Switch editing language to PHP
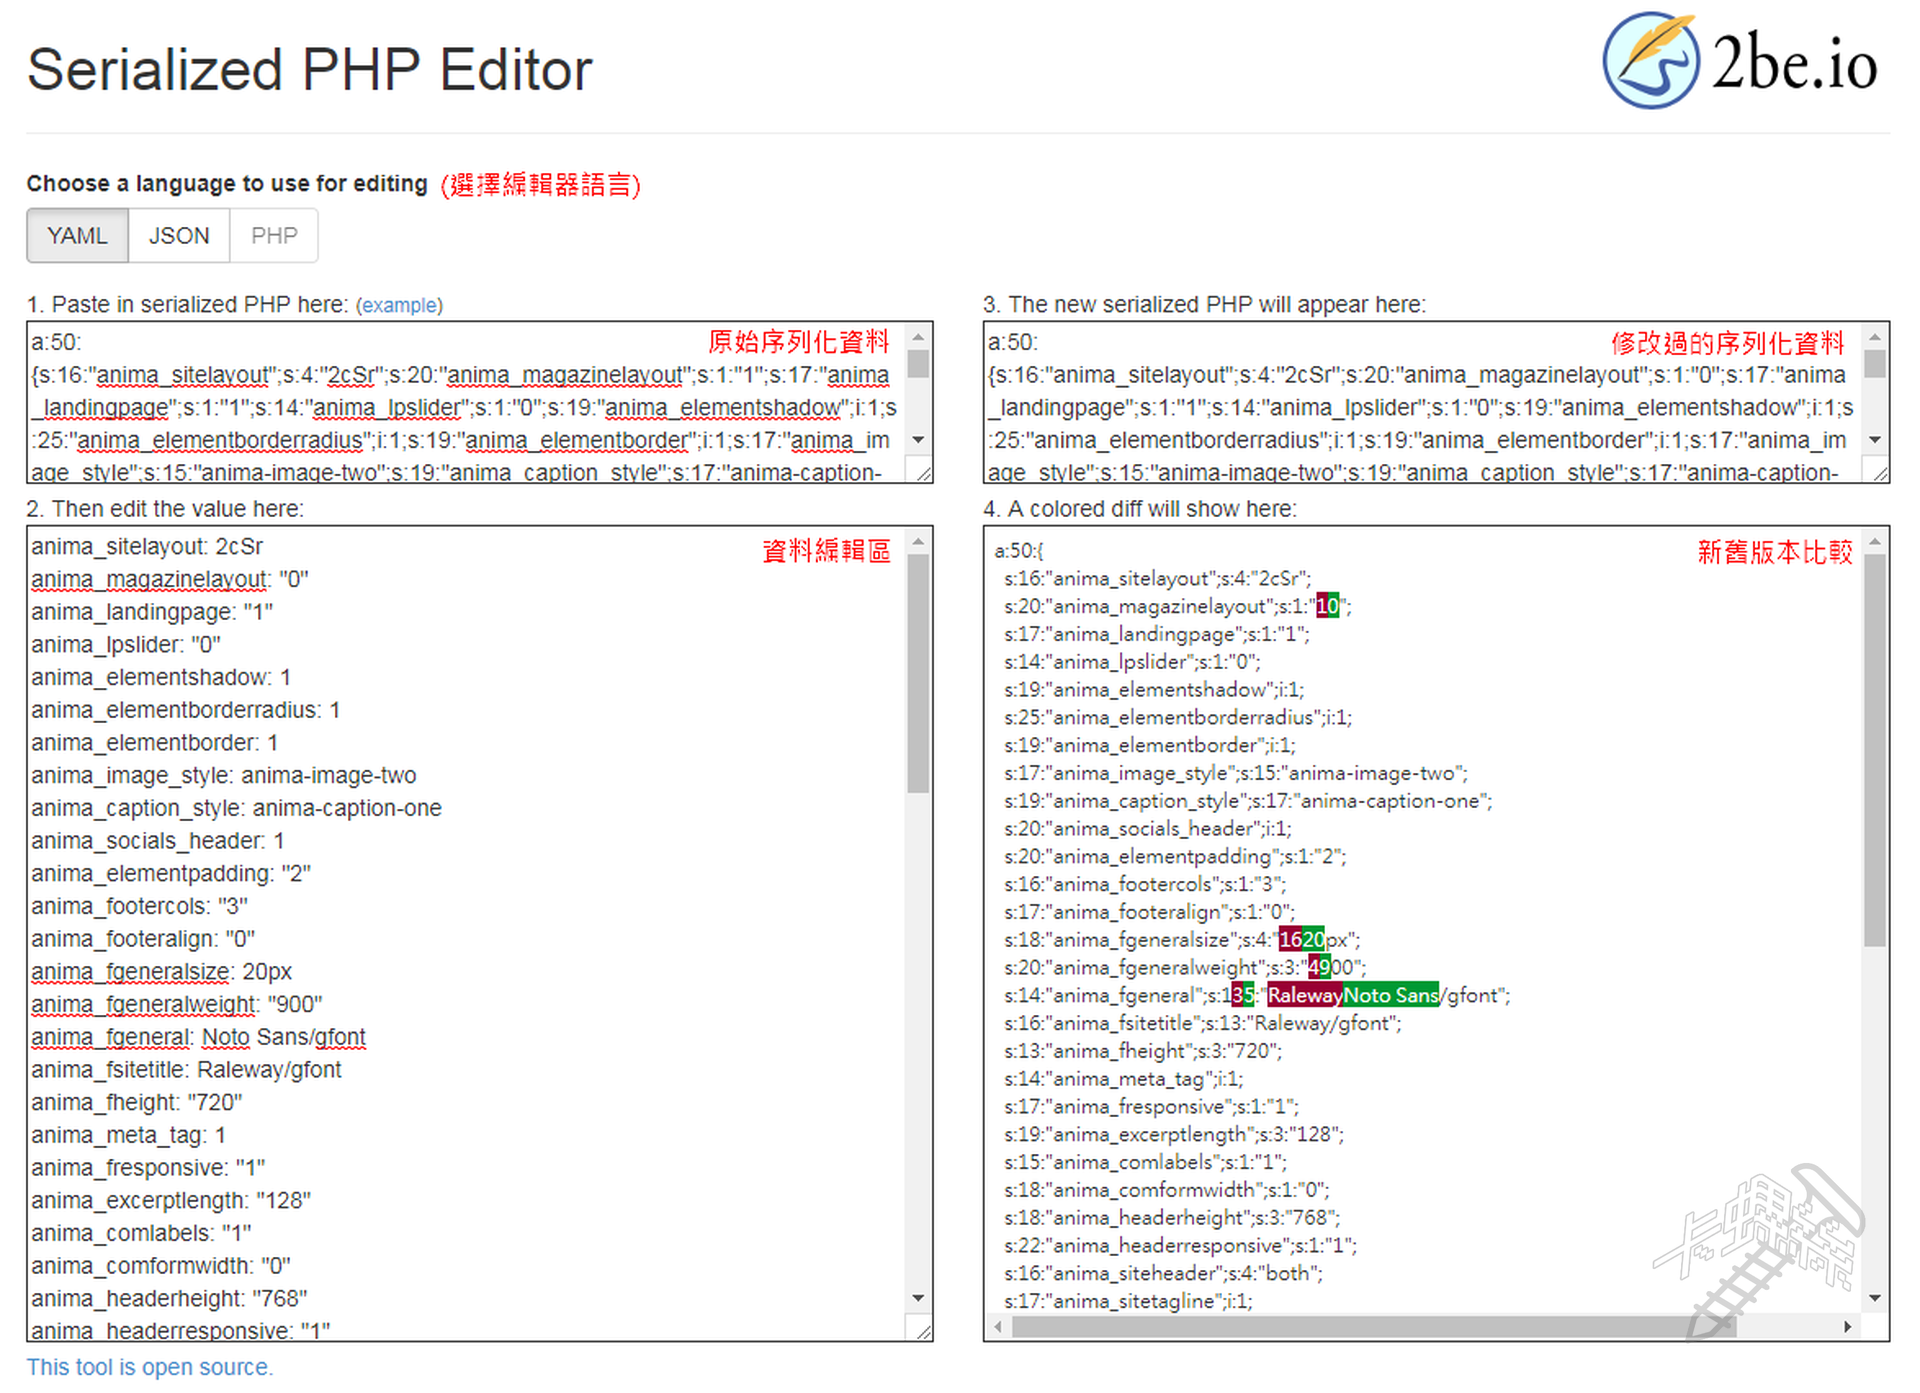1920x1393 pixels. (x=274, y=236)
